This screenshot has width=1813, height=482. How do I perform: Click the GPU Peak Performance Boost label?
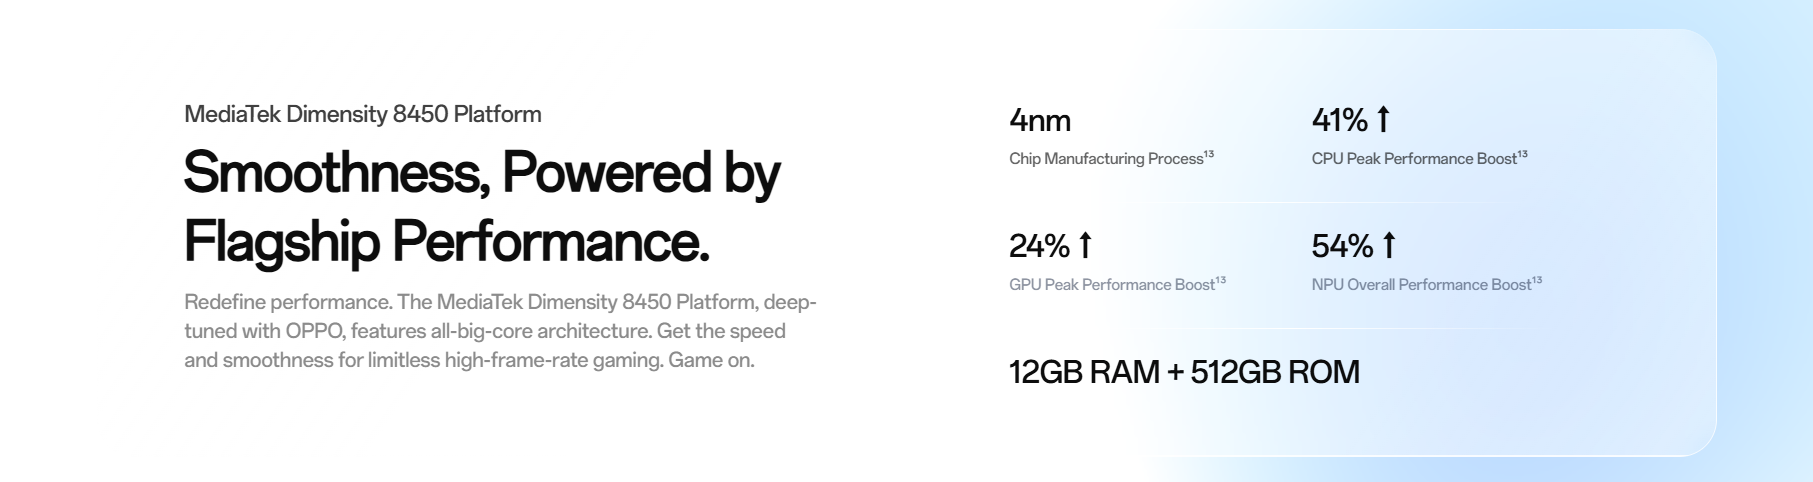(x=1112, y=285)
